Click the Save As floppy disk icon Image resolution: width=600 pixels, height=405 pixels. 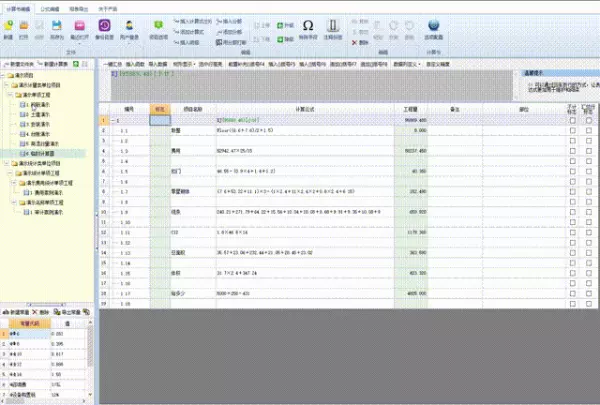pos(57,26)
